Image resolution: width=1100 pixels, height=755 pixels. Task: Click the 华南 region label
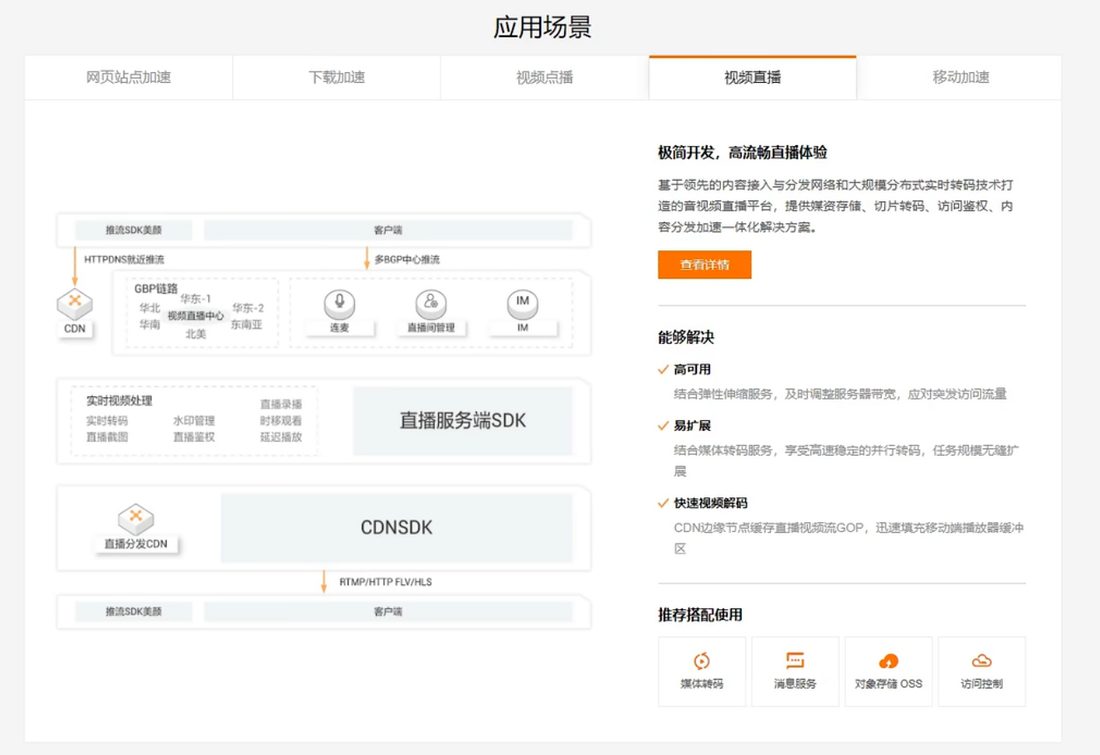149,324
